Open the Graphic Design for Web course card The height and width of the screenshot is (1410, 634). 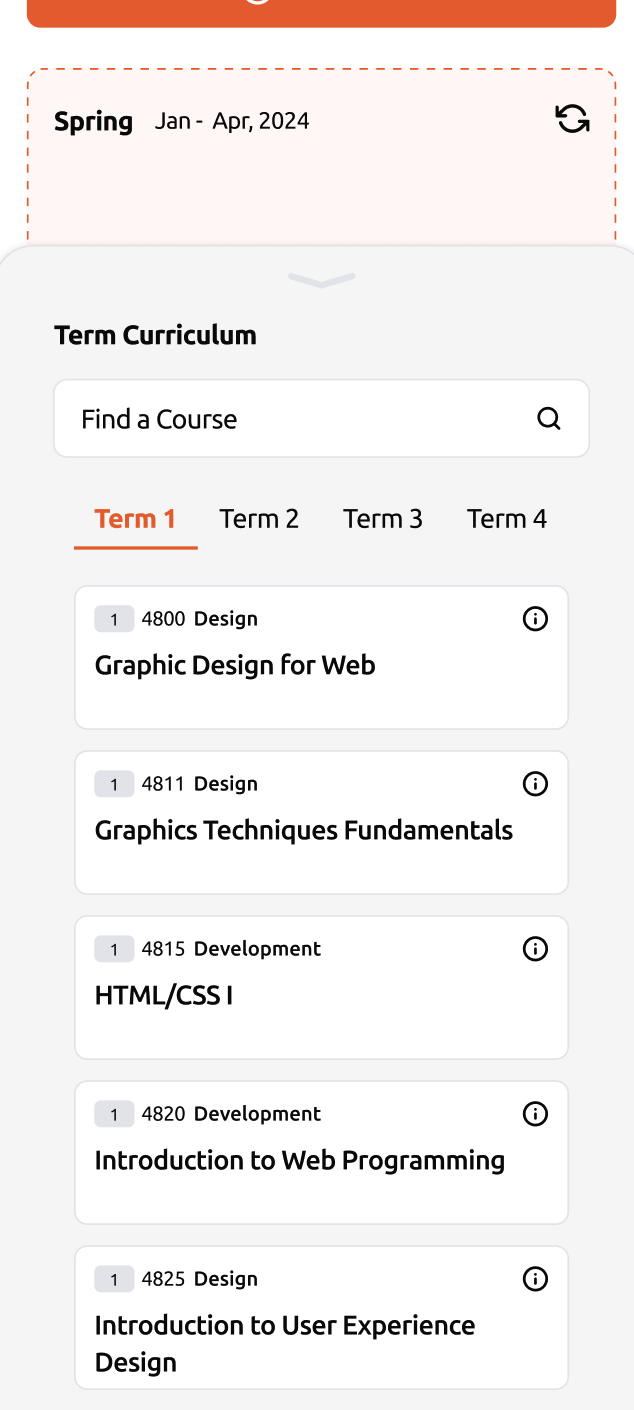[x=300, y=667]
